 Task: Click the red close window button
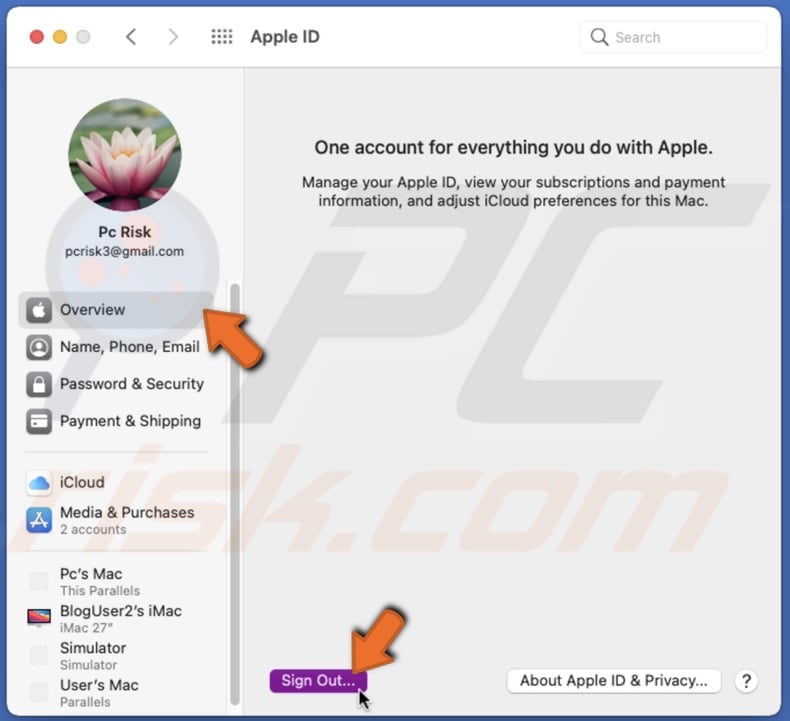pyautogui.click(x=37, y=37)
